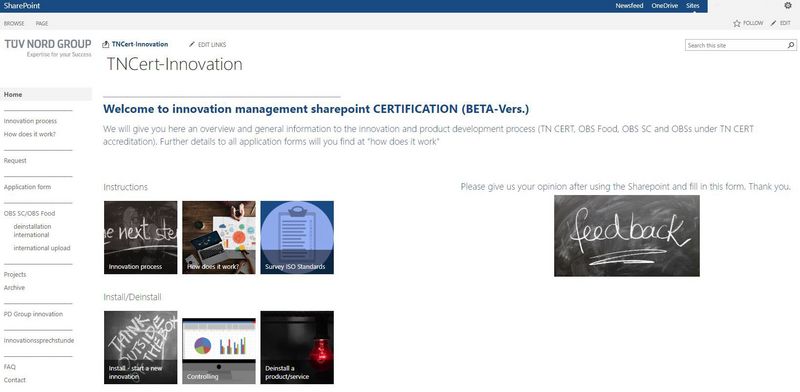Click the feedback chalkboard image
The height and width of the screenshot is (392, 800).
pos(627,236)
